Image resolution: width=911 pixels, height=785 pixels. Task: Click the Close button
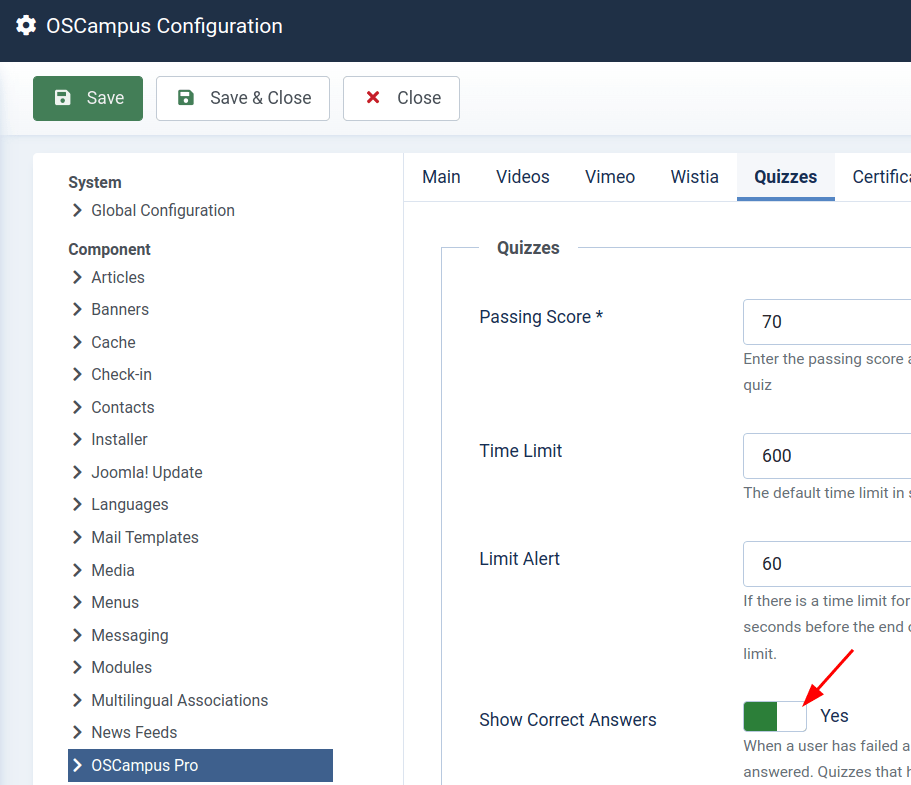point(401,98)
